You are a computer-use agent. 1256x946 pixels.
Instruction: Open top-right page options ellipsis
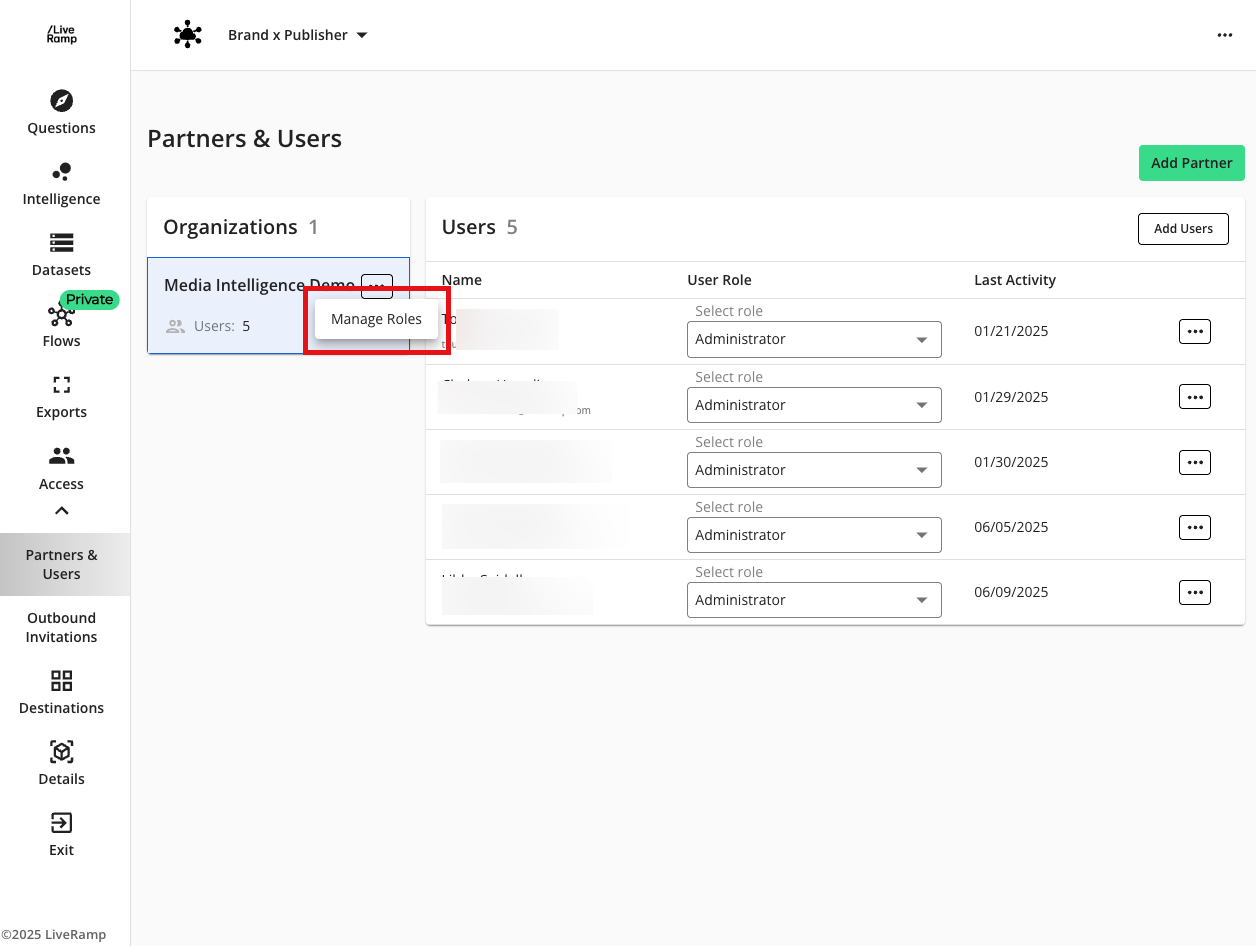[x=1224, y=35]
